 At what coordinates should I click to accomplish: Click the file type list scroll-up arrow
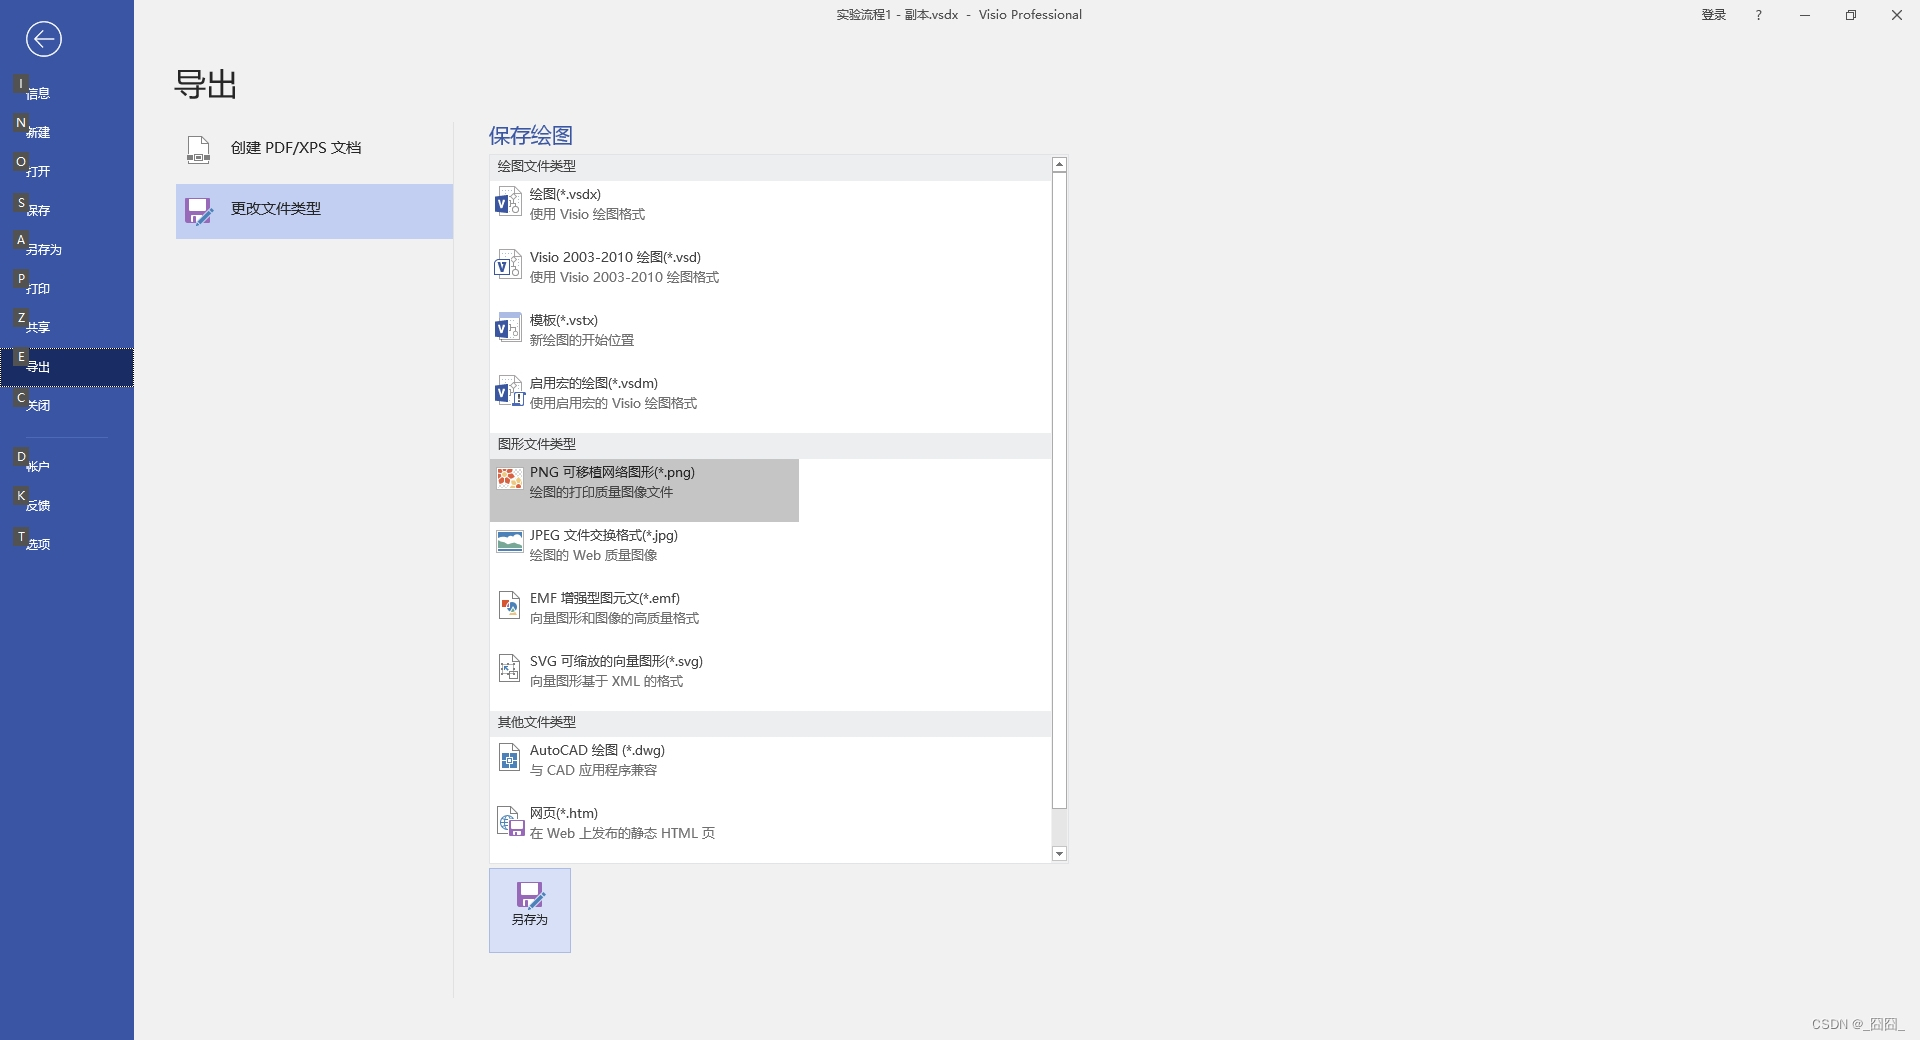[x=1059, y=165]
